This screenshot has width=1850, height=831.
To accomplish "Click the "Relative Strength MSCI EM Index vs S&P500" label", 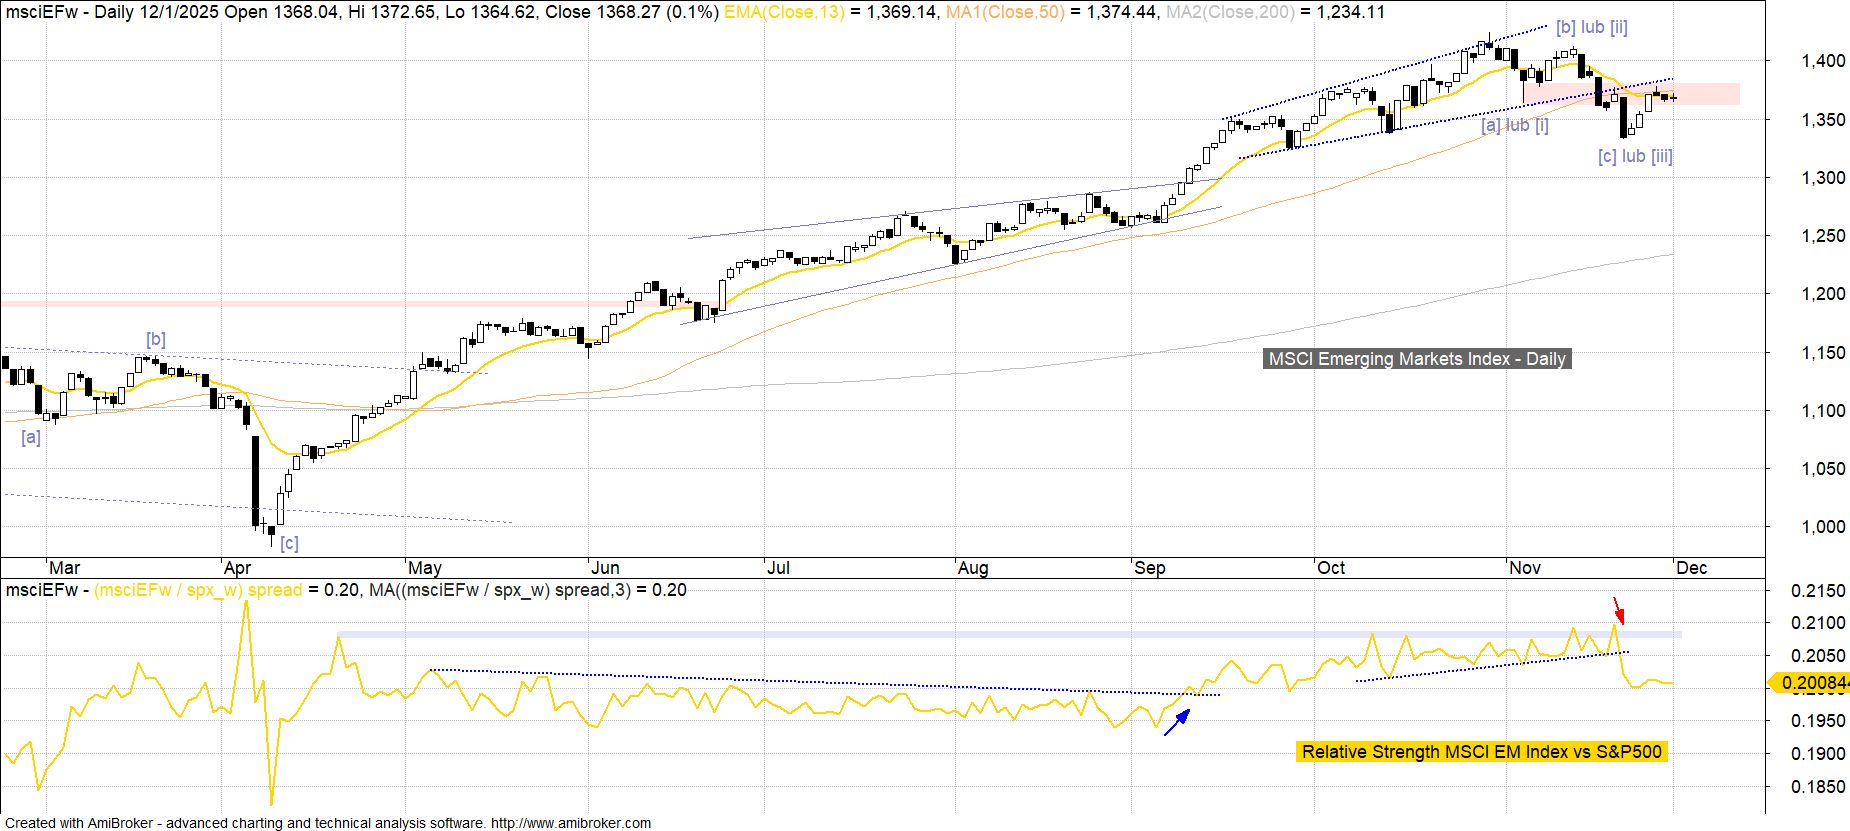I will point(1481,752).
